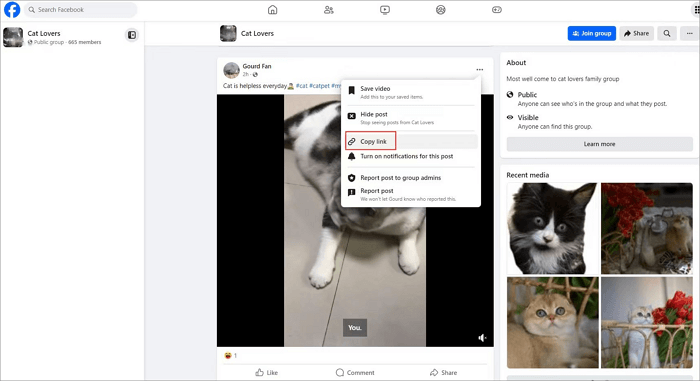
Task: Open the Watch video icon
Action: click(385, 9)
